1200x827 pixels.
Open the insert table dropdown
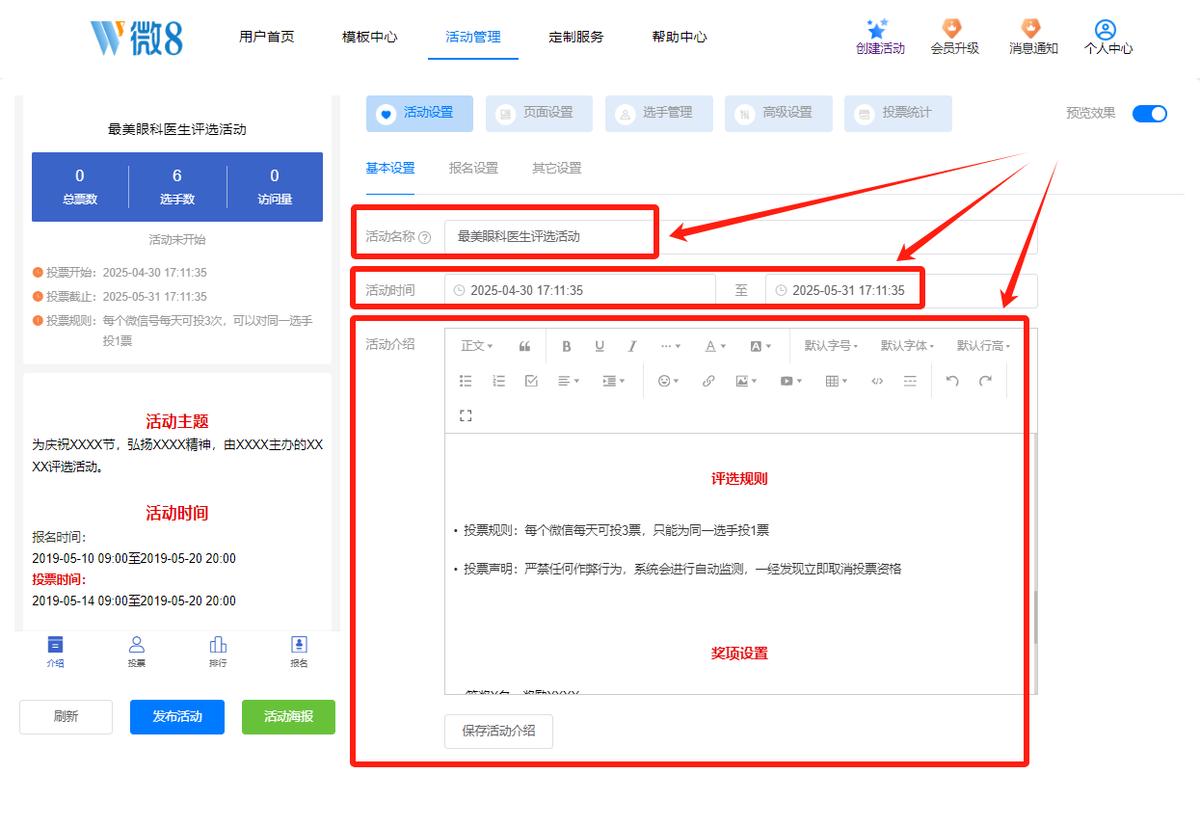click(x=836, y=381)
